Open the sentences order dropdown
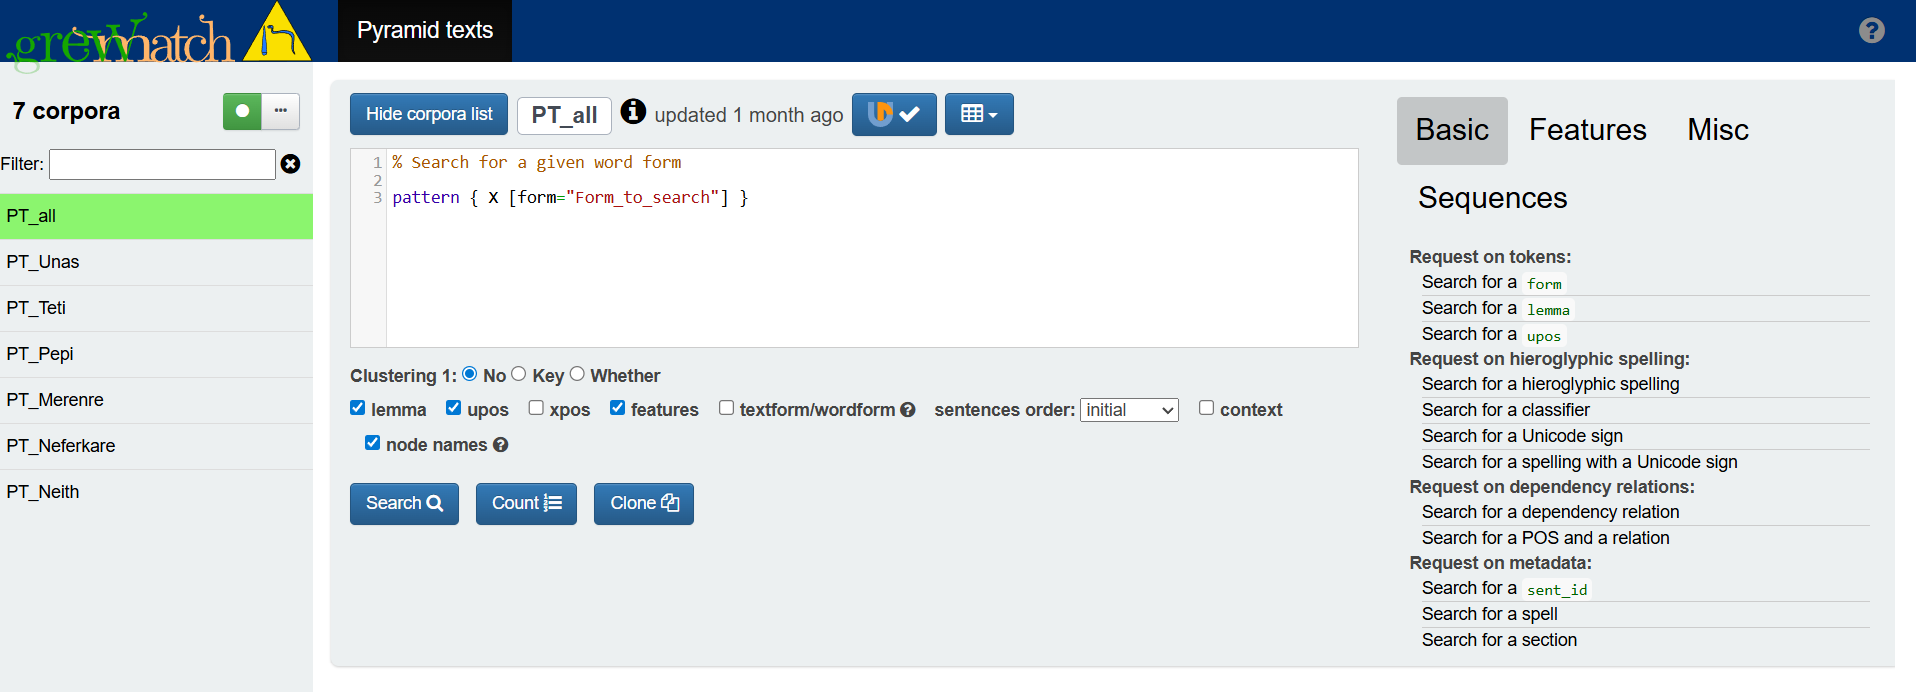Viewport: 1916px width, 692px height. [1129, 410]
